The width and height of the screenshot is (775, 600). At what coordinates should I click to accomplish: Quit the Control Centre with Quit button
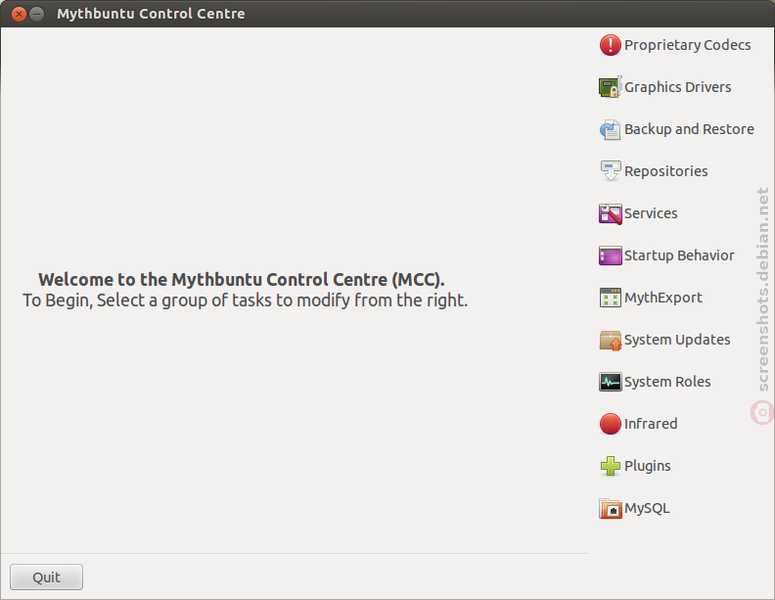pos(46,577)
